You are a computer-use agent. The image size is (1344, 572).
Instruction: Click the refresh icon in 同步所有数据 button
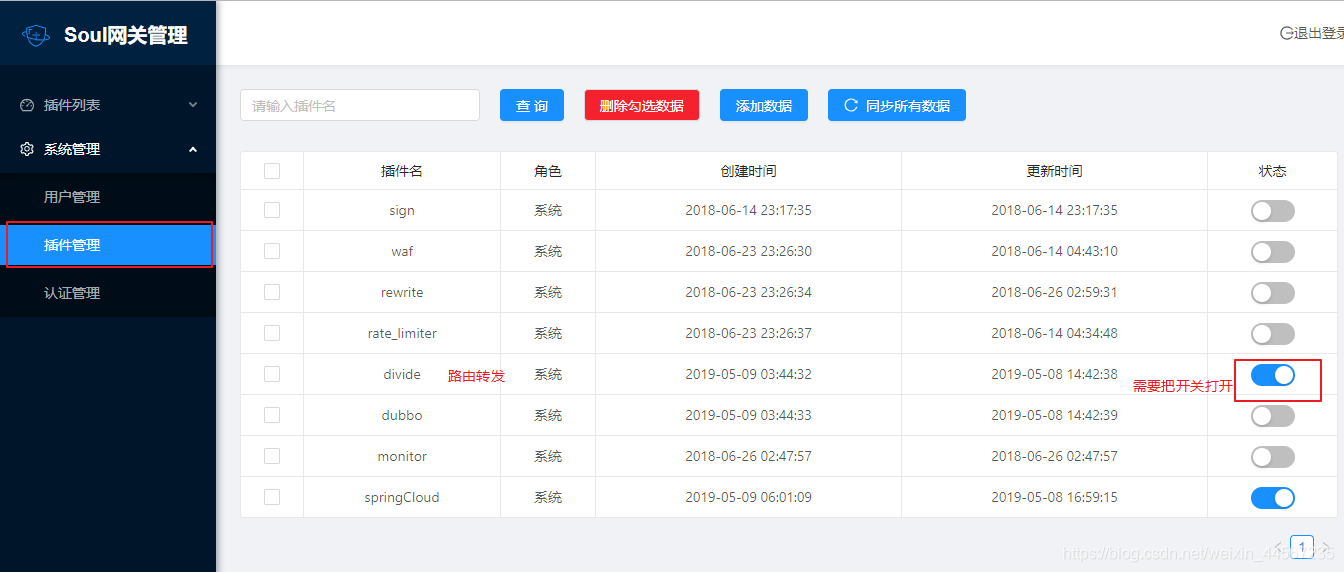[851, 105]
